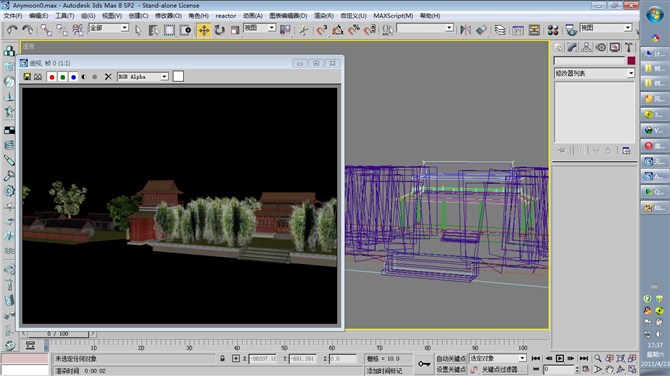Open the 文件(F) menu
Image resolution: width=670 pixels, height=376 pixels.
point(13,16)
